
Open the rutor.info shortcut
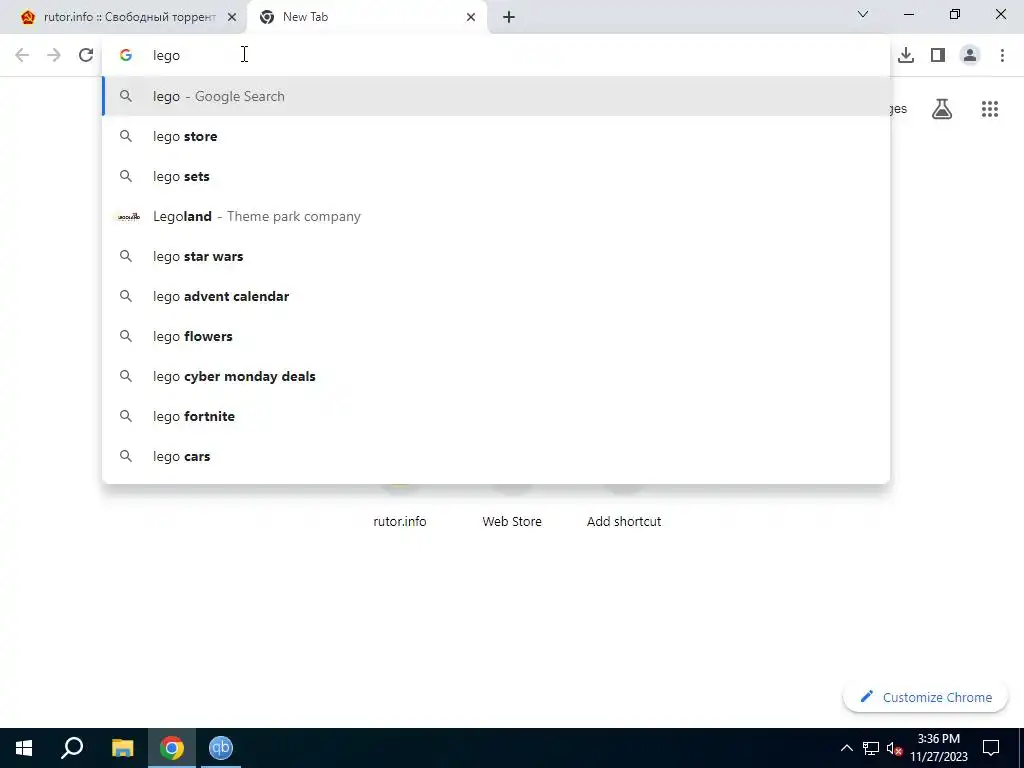point(400,521)
